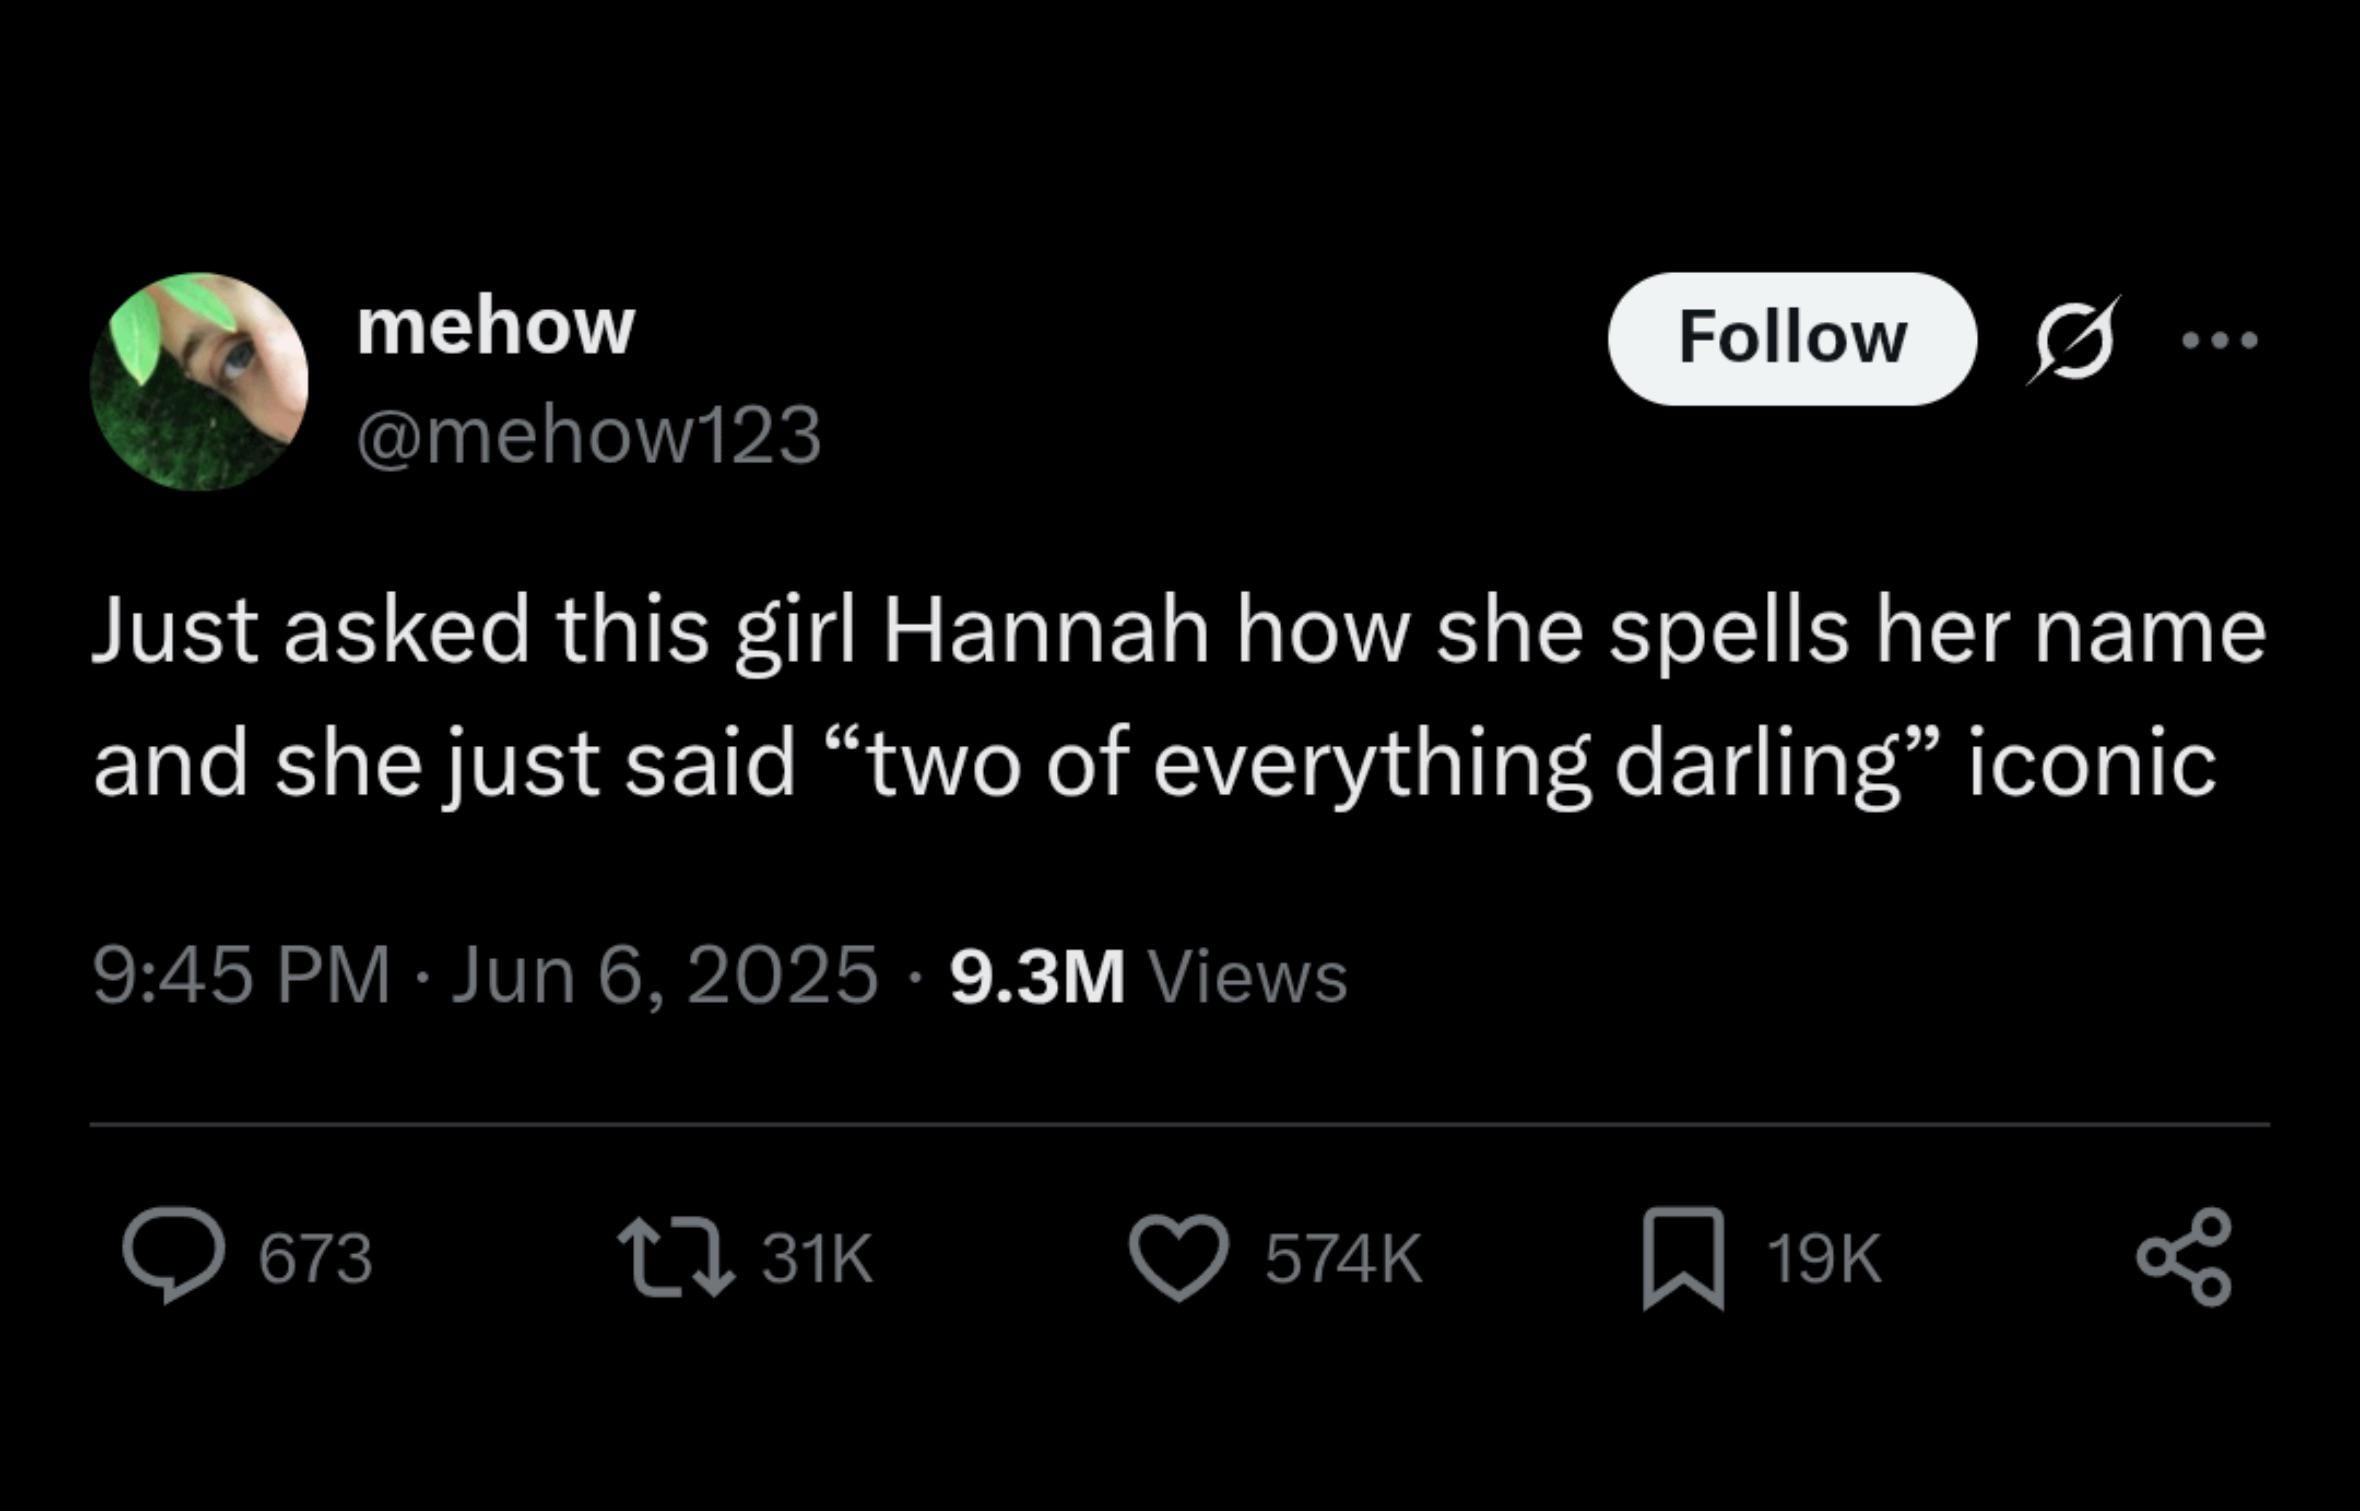Image resolution: width=2360 pixels, height=1511 pixels.
Task: Select the 31K reposts count
Action: 817,1258
